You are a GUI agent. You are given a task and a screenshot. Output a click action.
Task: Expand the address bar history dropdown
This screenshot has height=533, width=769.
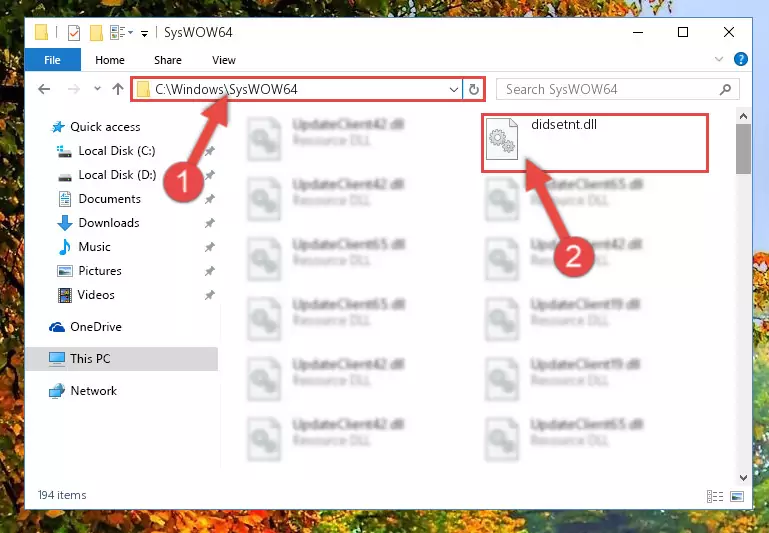(454, 89)
